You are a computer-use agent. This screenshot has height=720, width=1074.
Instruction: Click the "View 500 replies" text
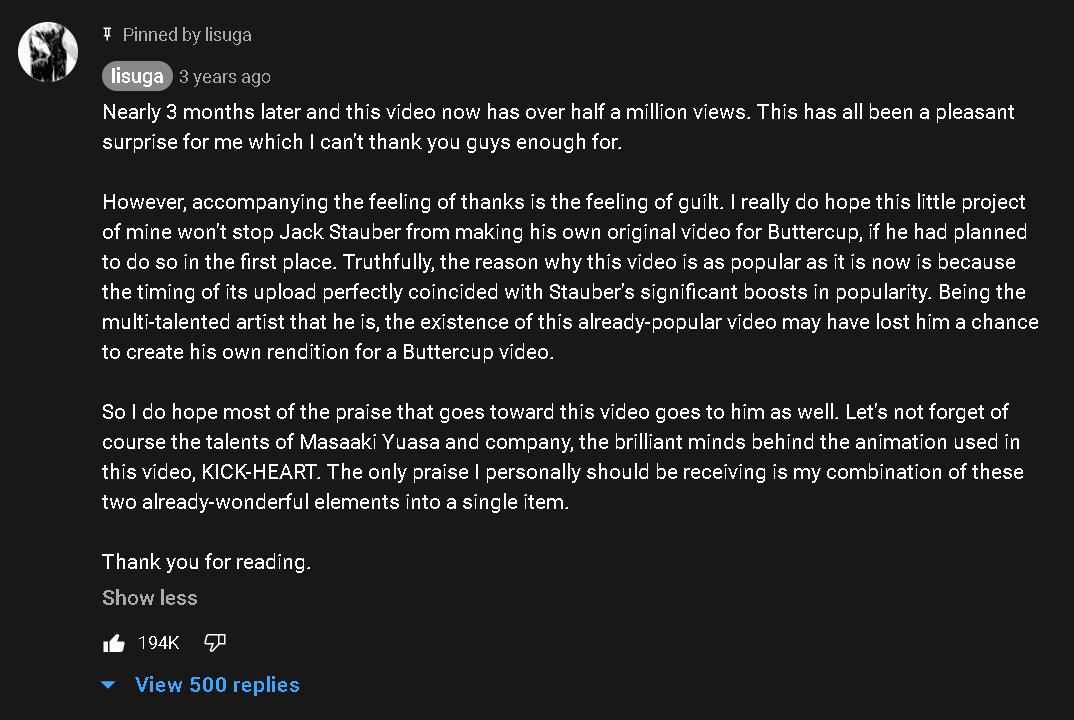click(x=217, y=685)
